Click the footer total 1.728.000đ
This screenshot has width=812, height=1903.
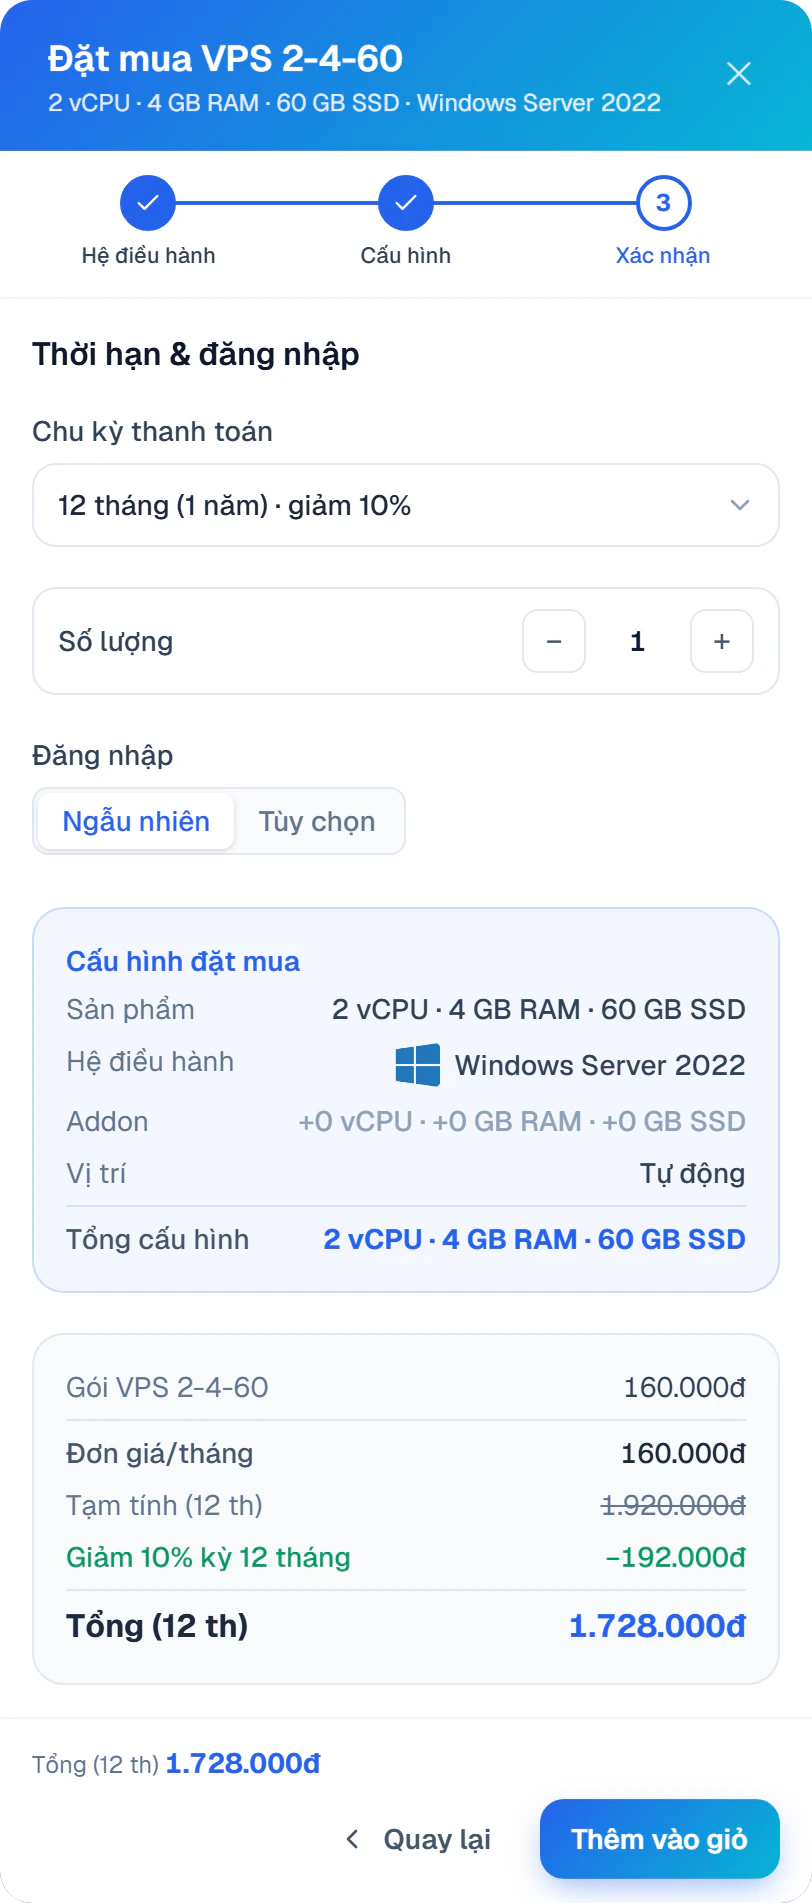point(243,1763)
